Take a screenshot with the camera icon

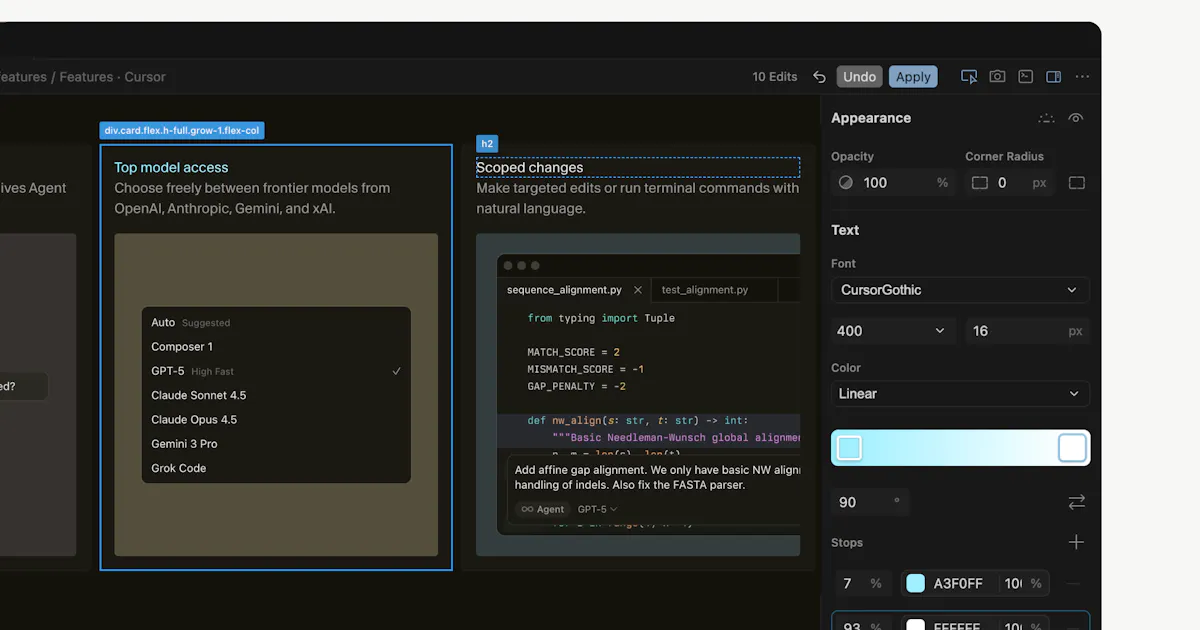(997, 77)
